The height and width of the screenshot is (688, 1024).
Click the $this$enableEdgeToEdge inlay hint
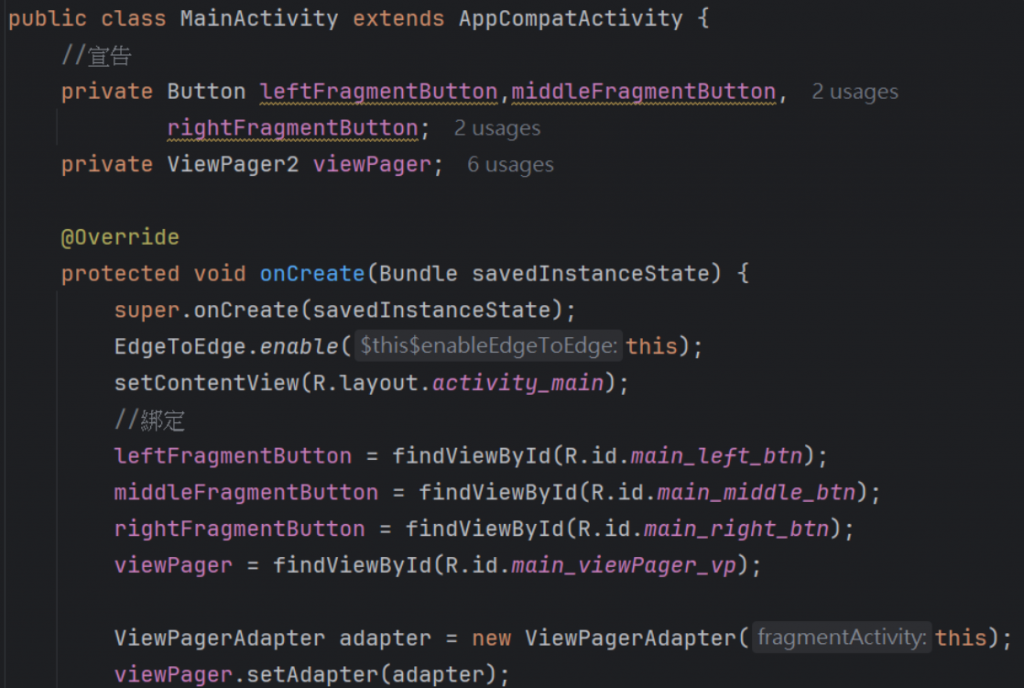488,346
